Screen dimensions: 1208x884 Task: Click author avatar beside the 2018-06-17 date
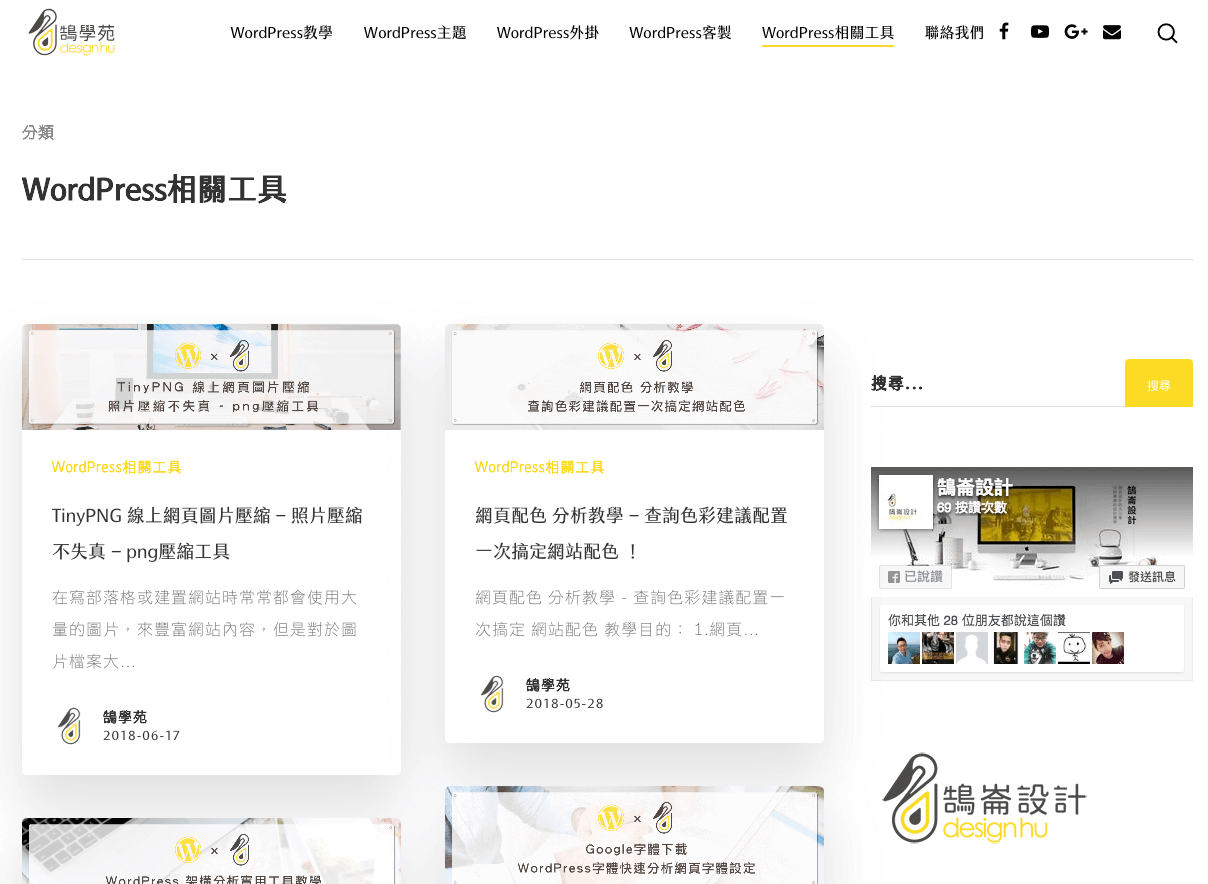(x=70, y=726)
